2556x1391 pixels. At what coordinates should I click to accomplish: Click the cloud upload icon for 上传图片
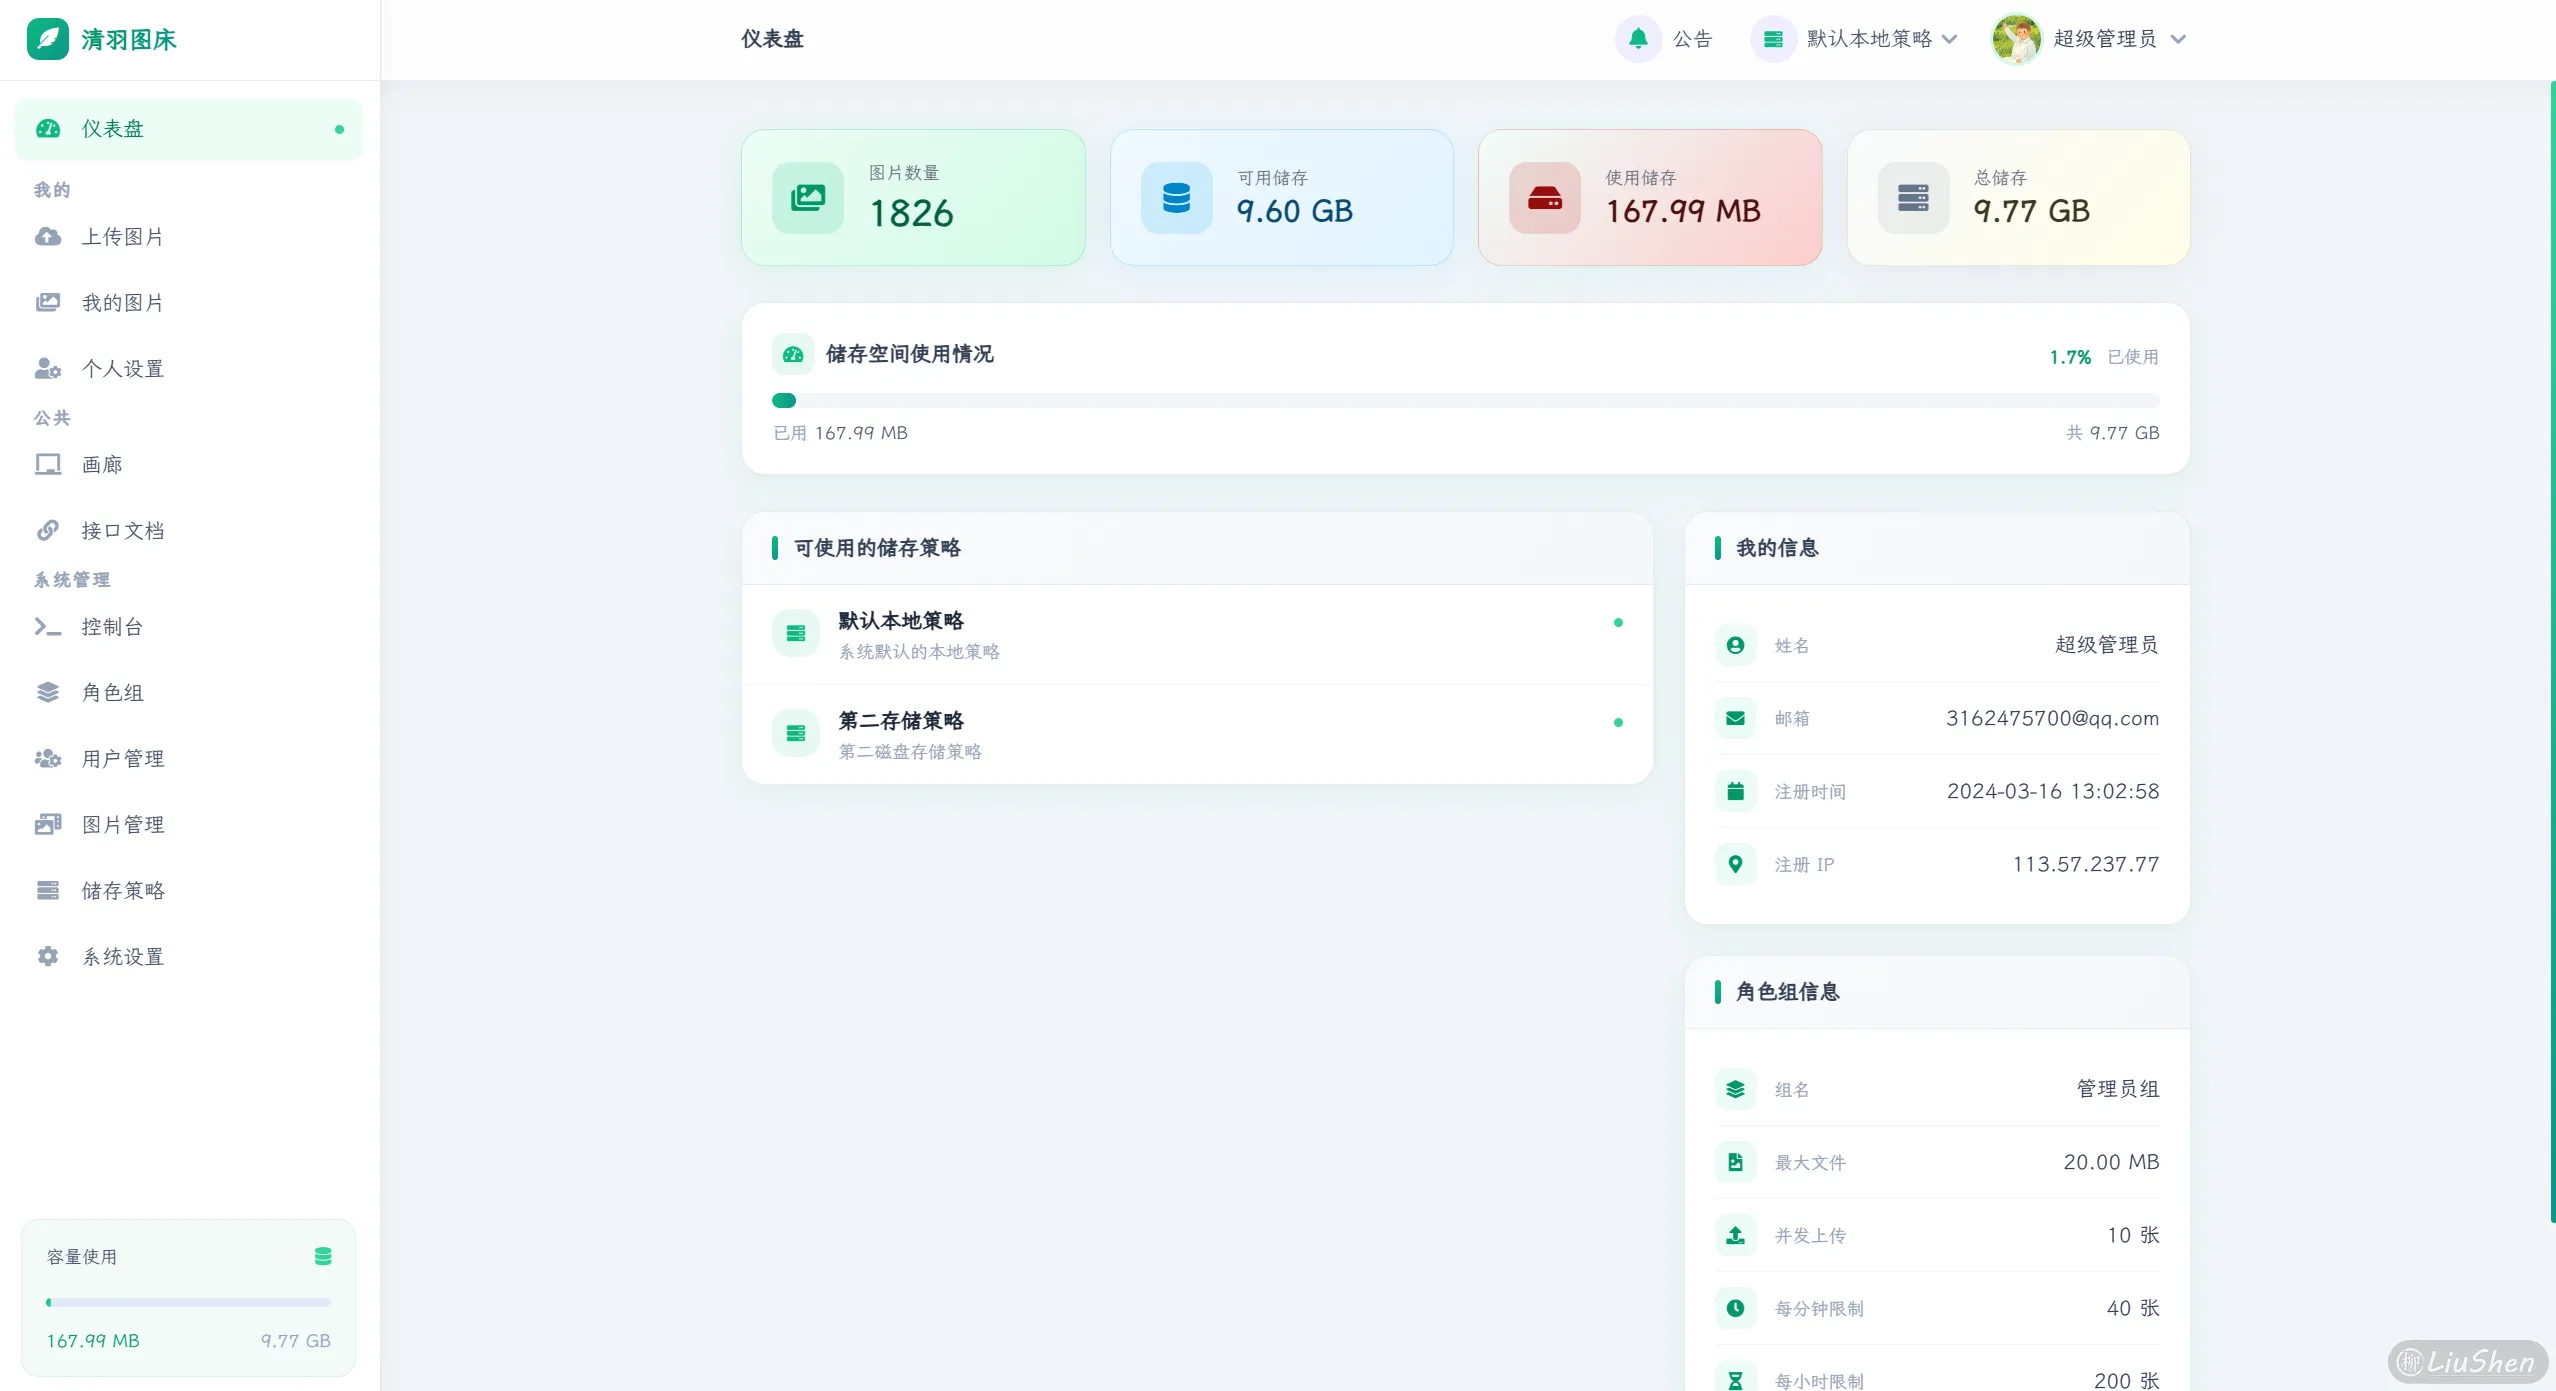[47, 237]
